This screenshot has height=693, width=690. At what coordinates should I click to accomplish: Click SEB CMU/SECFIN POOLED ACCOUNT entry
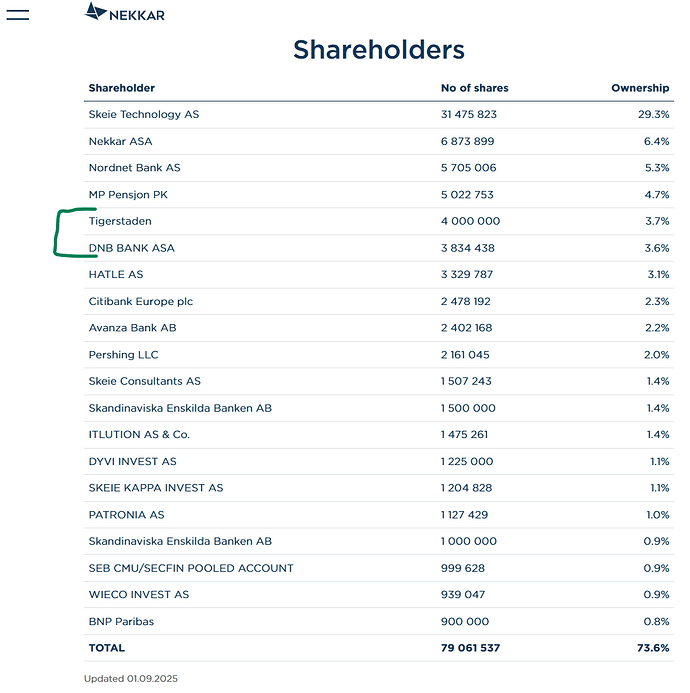coord(191,568)
